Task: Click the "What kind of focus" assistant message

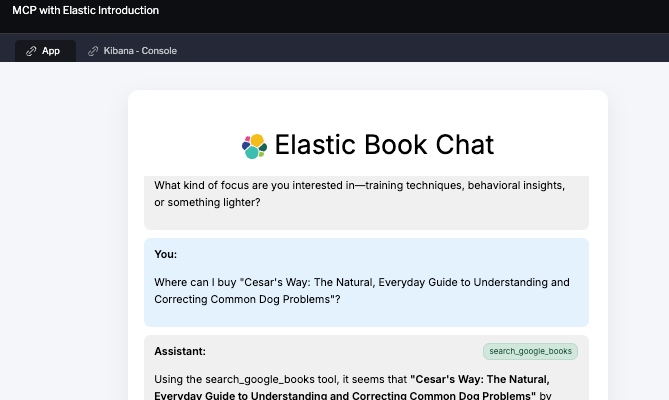Action: point(360,194)
